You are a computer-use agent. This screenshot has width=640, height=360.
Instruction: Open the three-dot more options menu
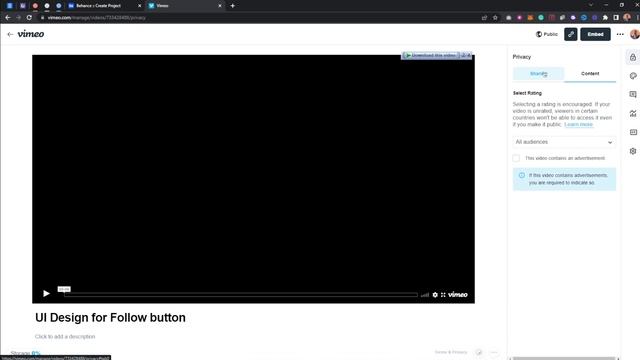pyautogui.click(x=620, y=34)
